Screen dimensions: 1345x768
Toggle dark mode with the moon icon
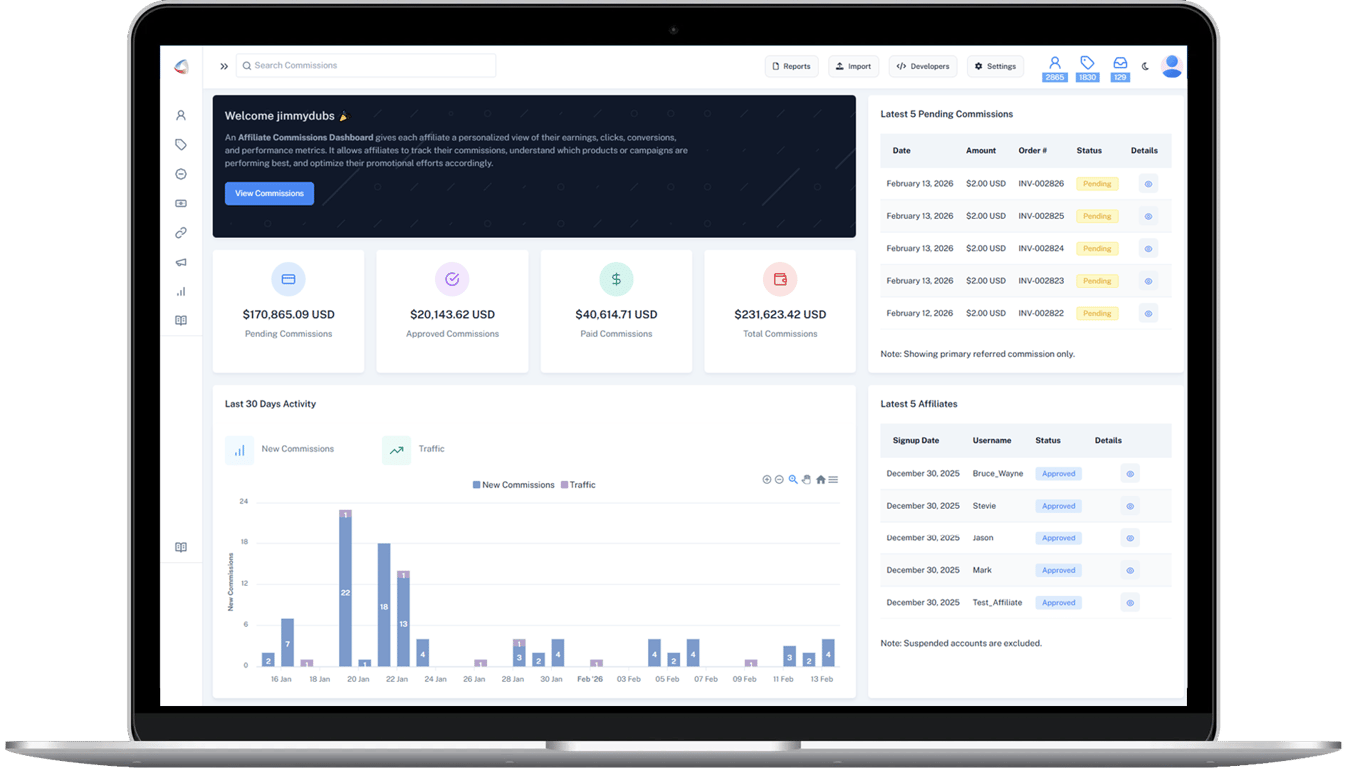1146,66
